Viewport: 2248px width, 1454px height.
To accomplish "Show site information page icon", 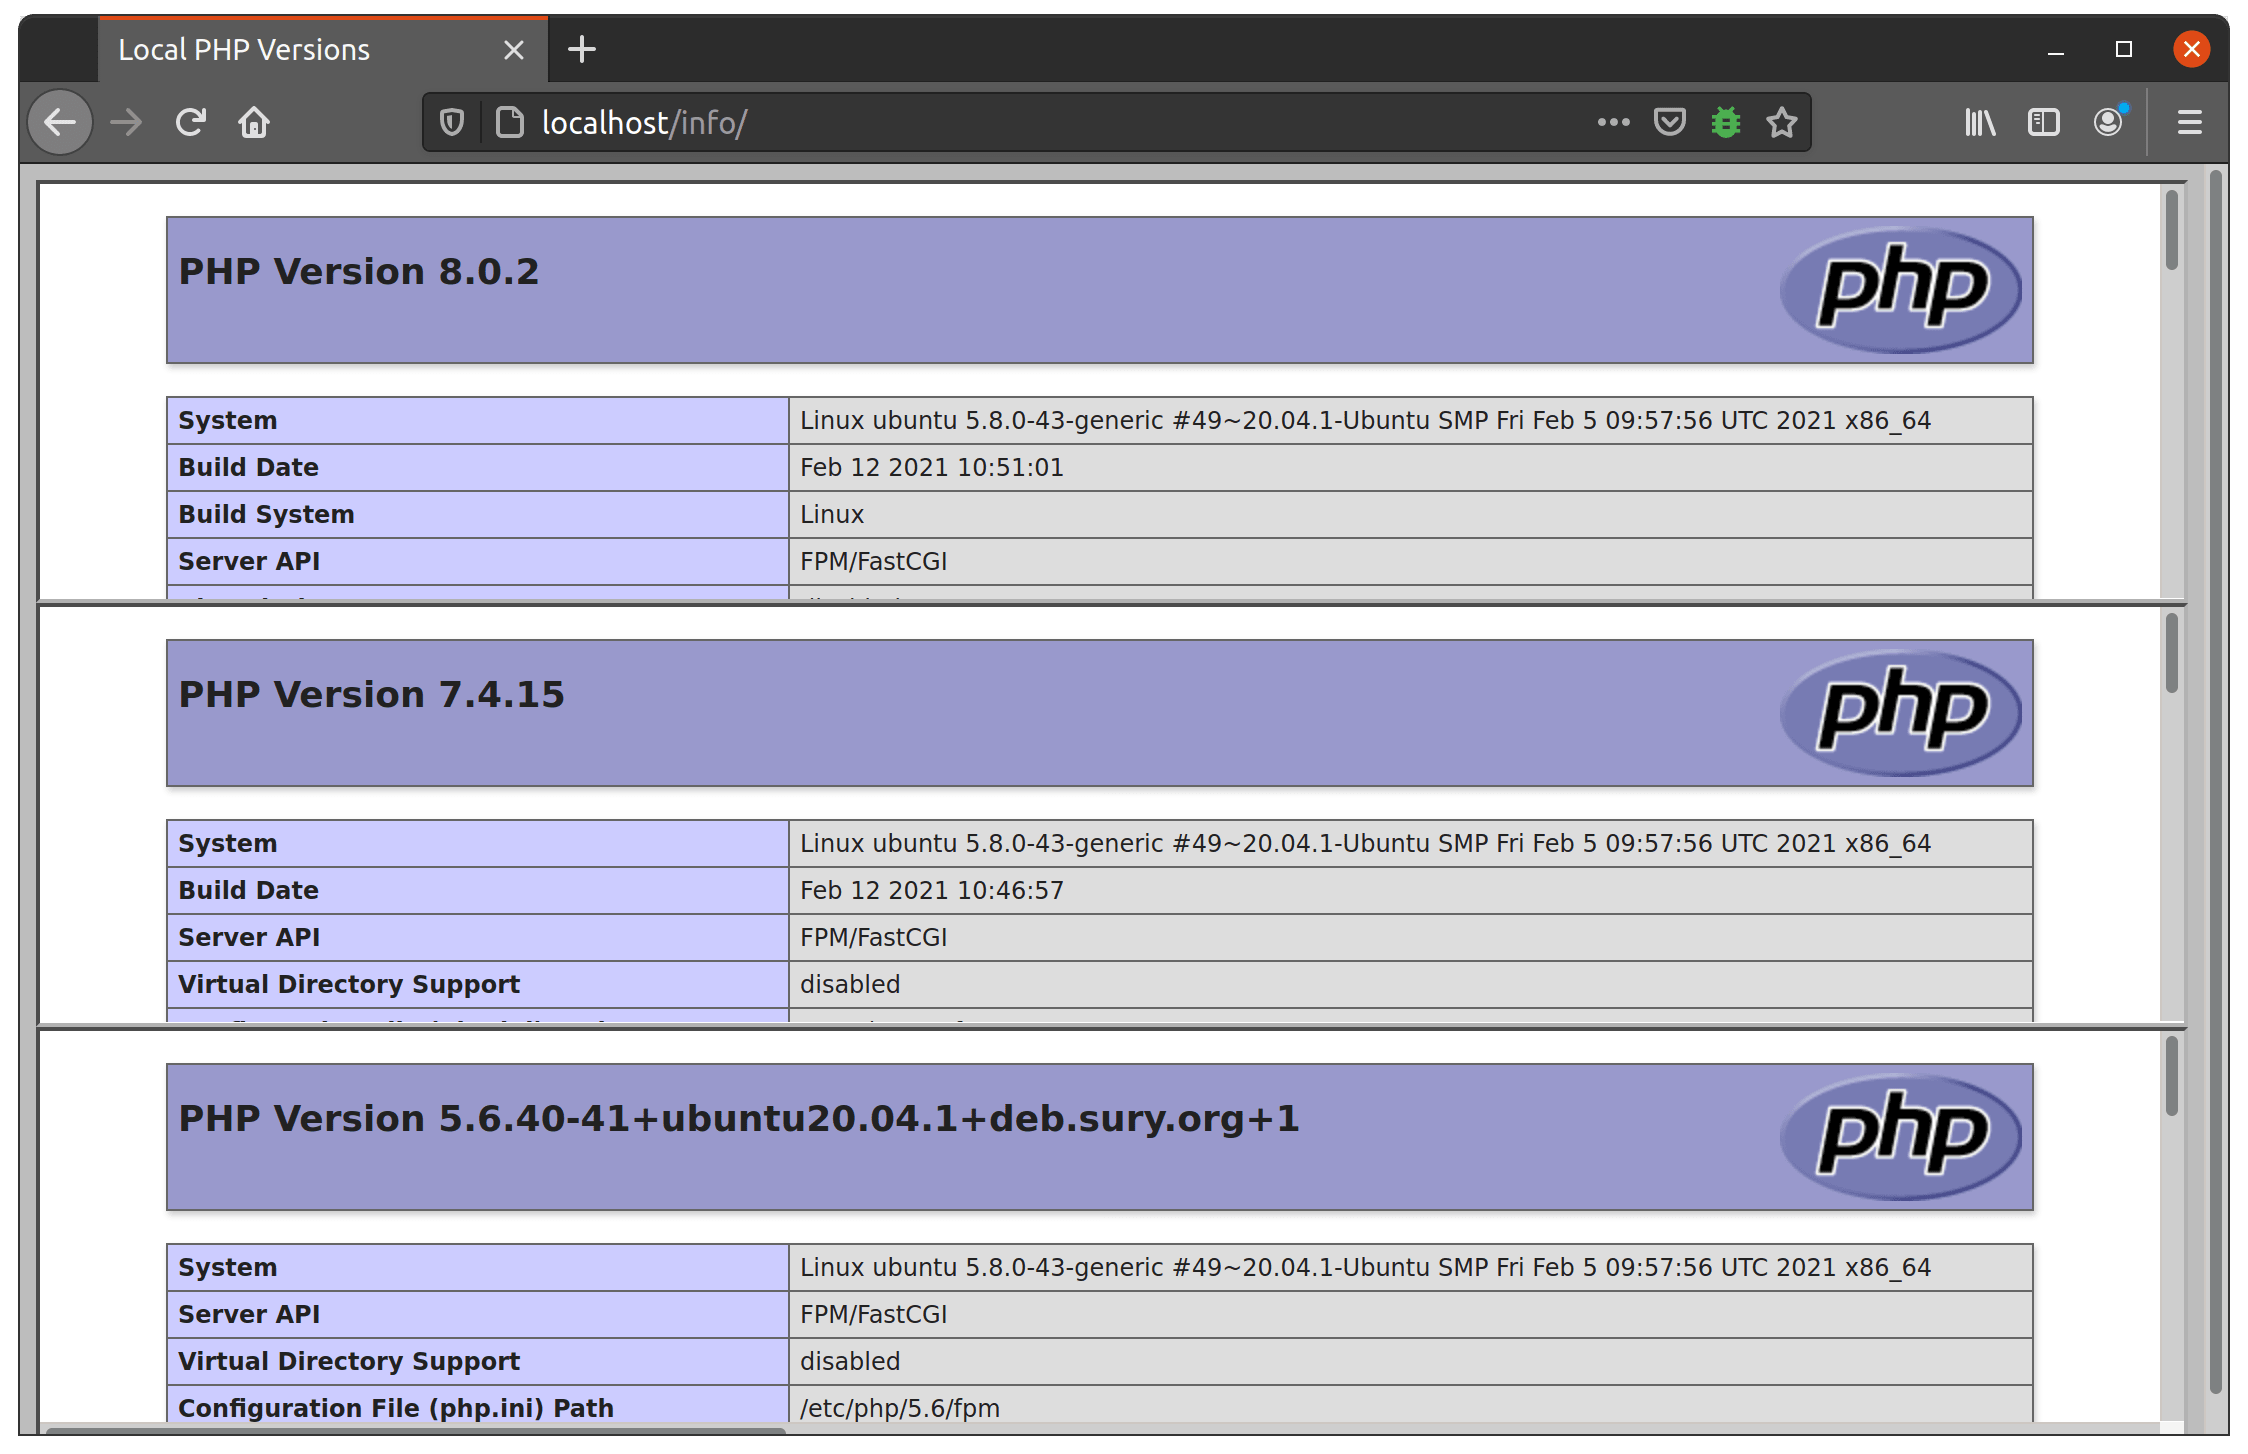I will [510, 122].
